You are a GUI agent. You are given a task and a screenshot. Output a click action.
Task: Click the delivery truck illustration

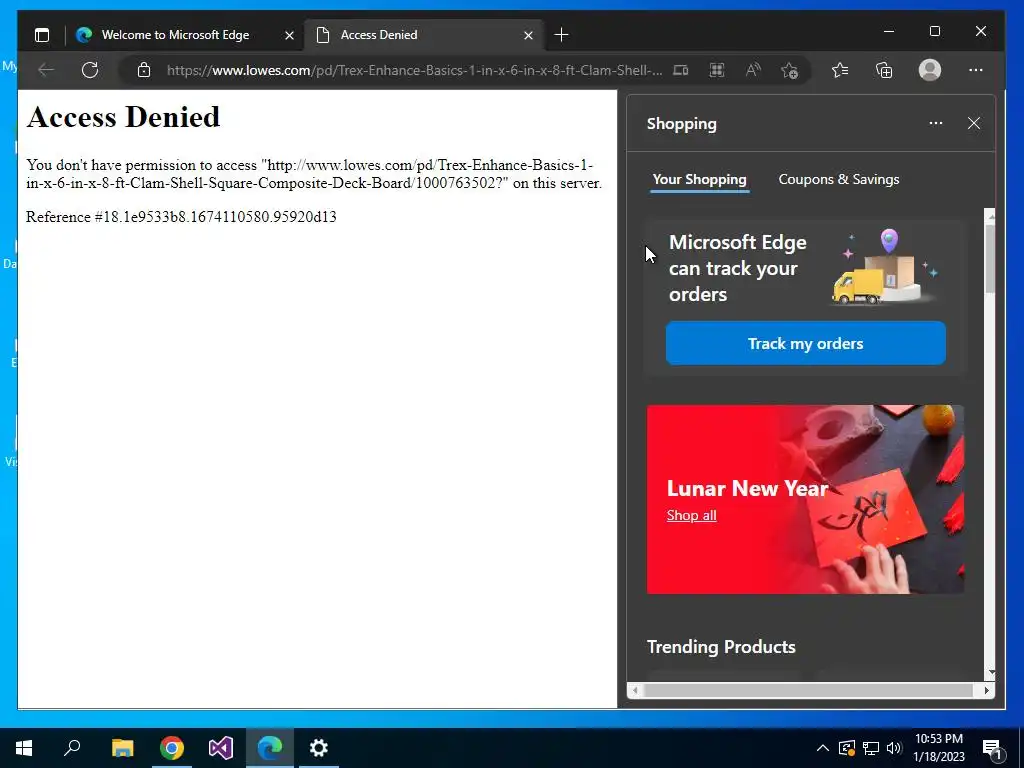(x=886, y=268)
